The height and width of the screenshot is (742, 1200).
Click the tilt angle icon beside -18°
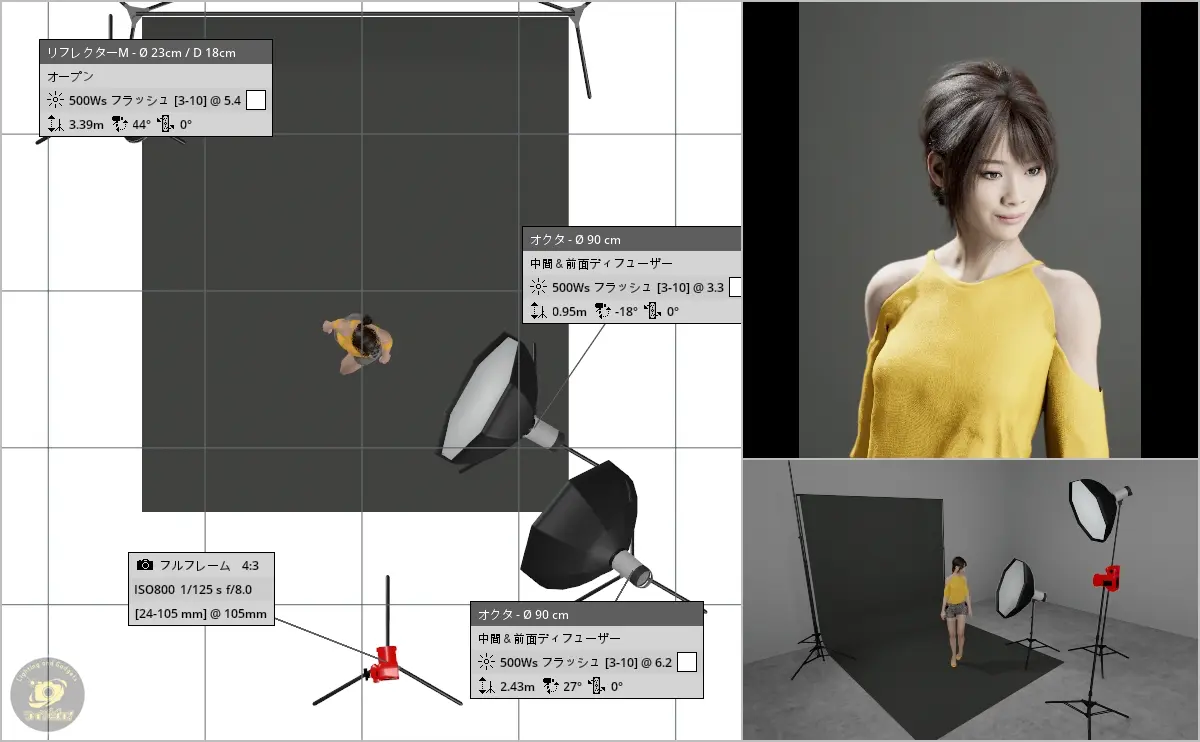pyautogui.click(x=602, y=311)
